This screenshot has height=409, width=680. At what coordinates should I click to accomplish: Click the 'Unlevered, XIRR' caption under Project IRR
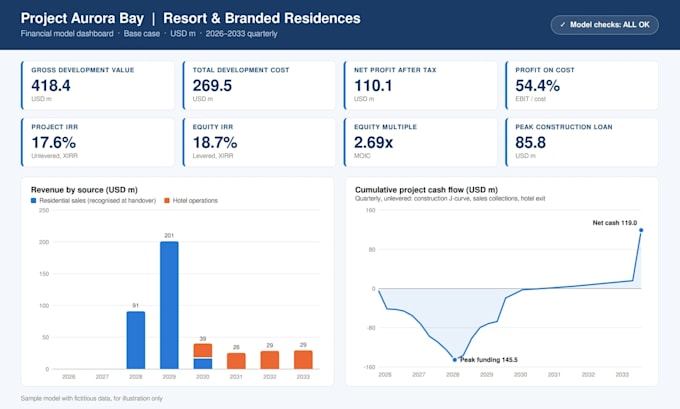point(54,156)
